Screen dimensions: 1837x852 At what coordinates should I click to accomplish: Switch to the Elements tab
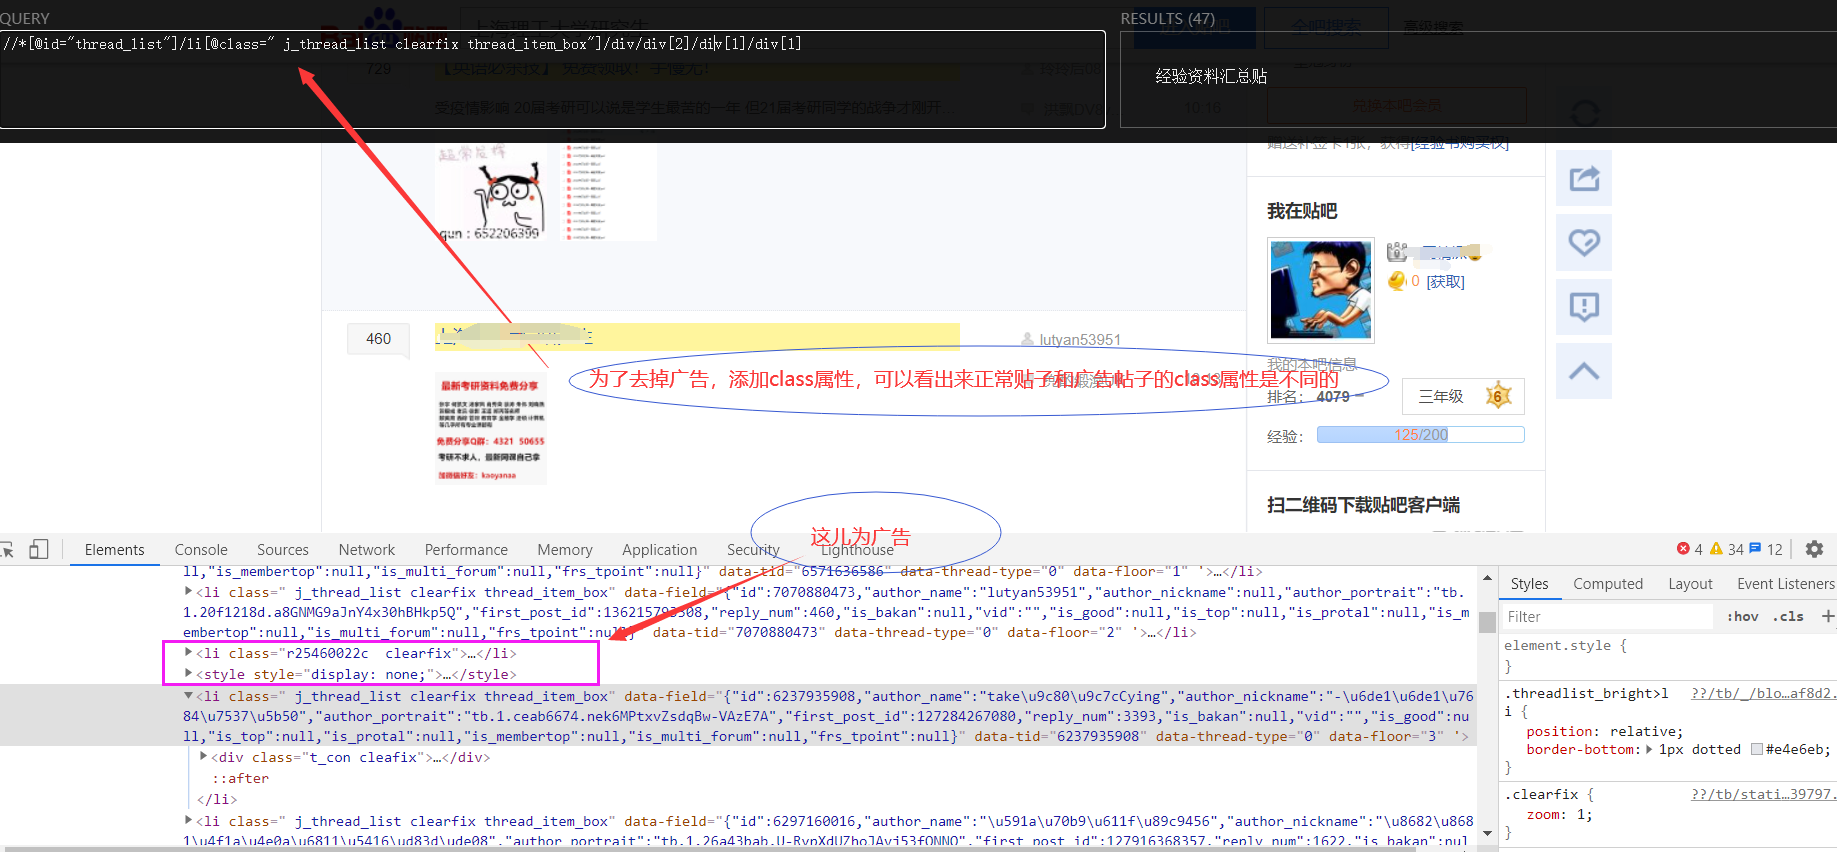114,550
